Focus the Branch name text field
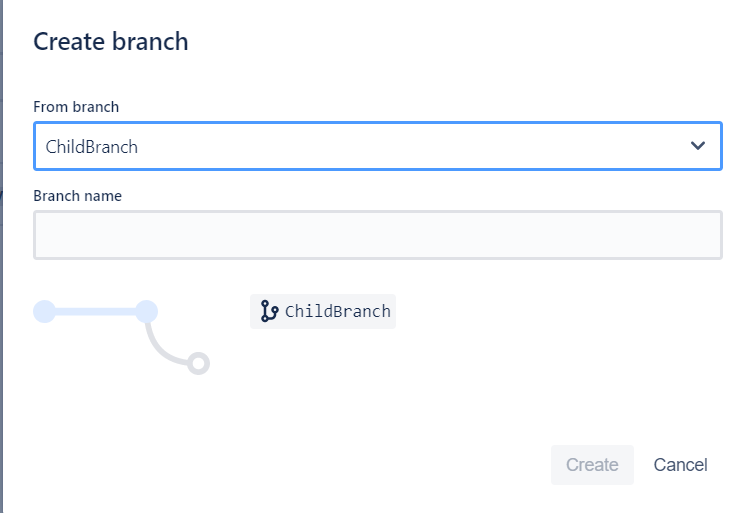Image resolution: width=751 pixels, height=513 pixels. point(378,235)
